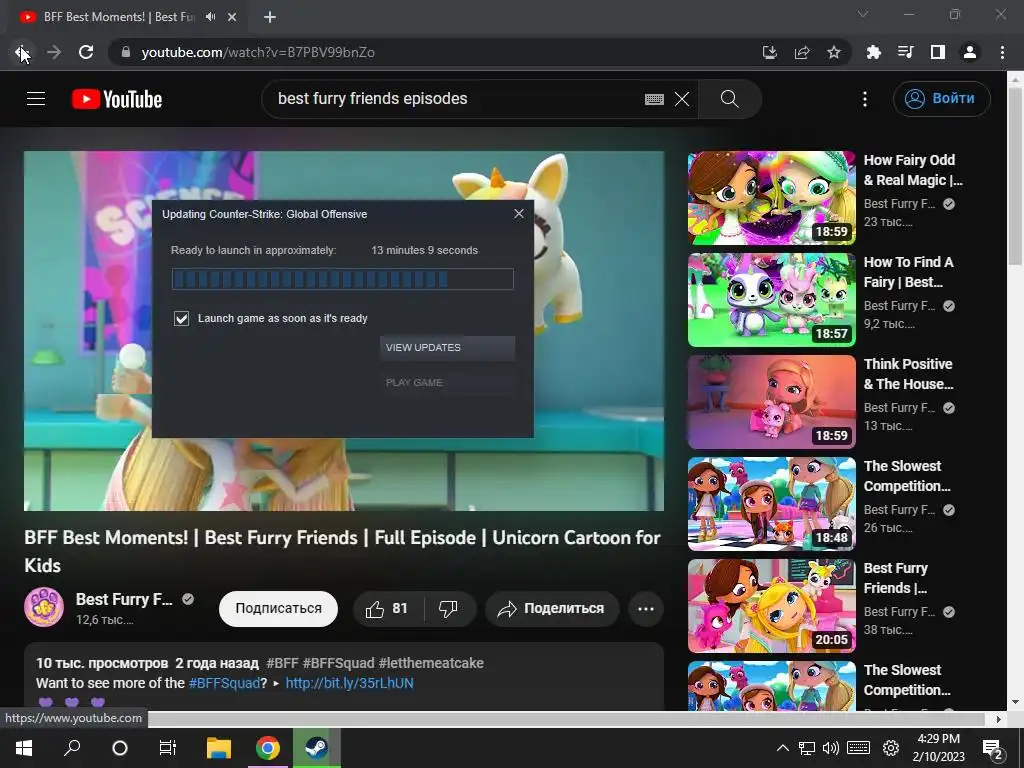
Task: Open the on-screen keyboard in search box
Action: [x=654, y=99]
